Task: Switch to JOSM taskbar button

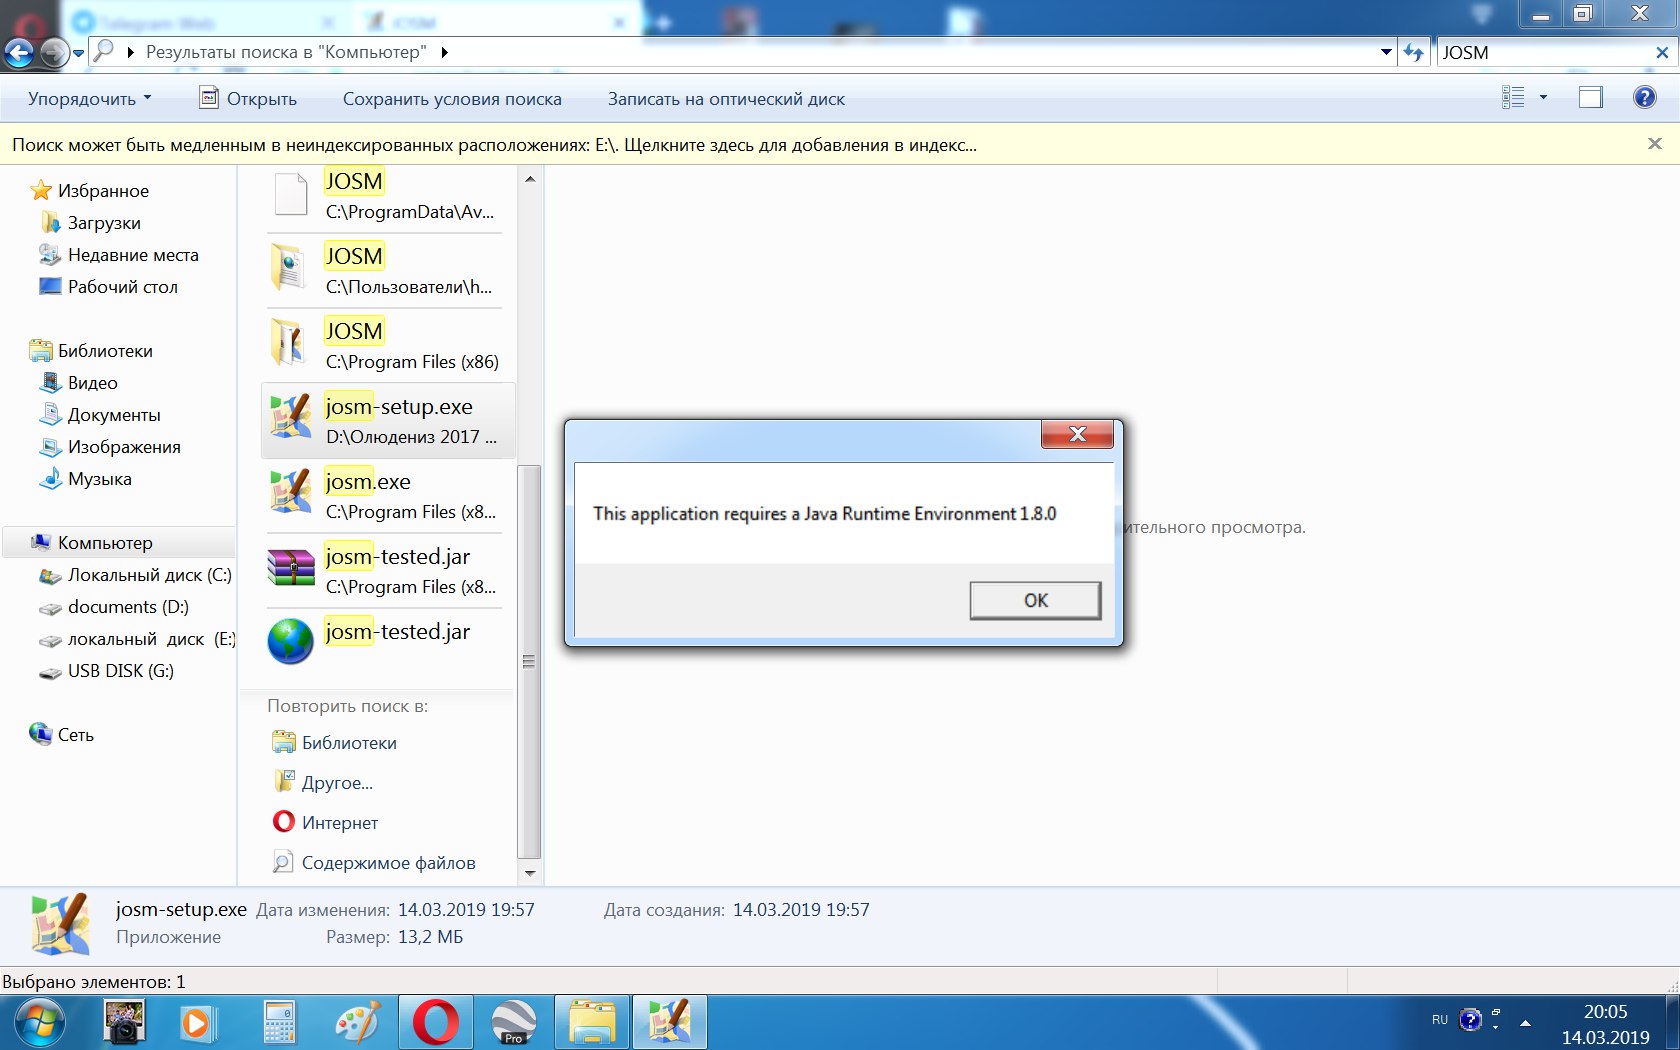Action: pos(670,1022)
